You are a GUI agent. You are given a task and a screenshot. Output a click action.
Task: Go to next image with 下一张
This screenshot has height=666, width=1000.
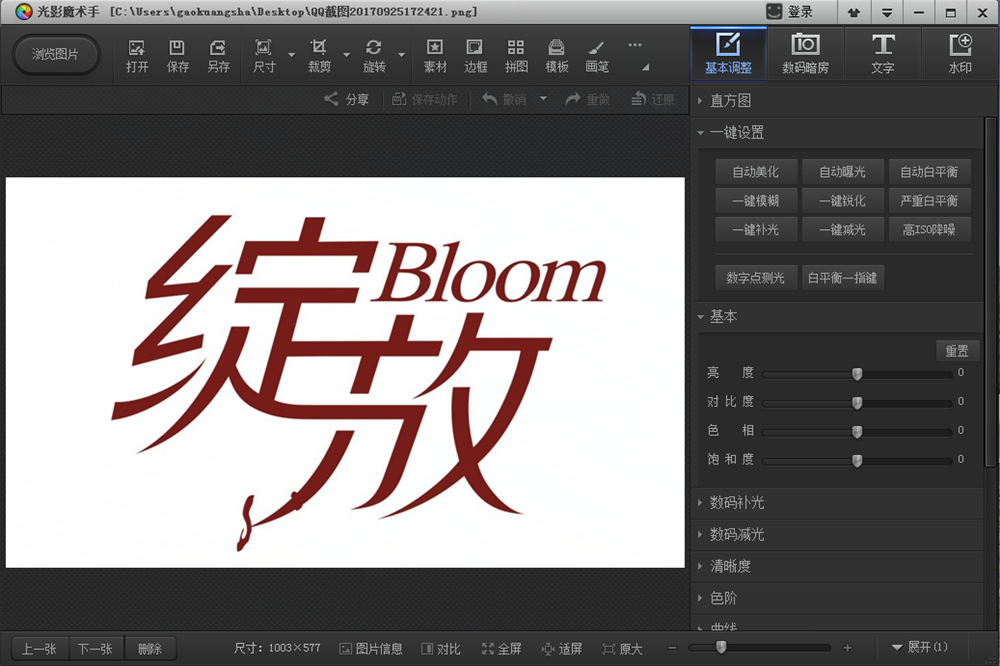(96, 649)
